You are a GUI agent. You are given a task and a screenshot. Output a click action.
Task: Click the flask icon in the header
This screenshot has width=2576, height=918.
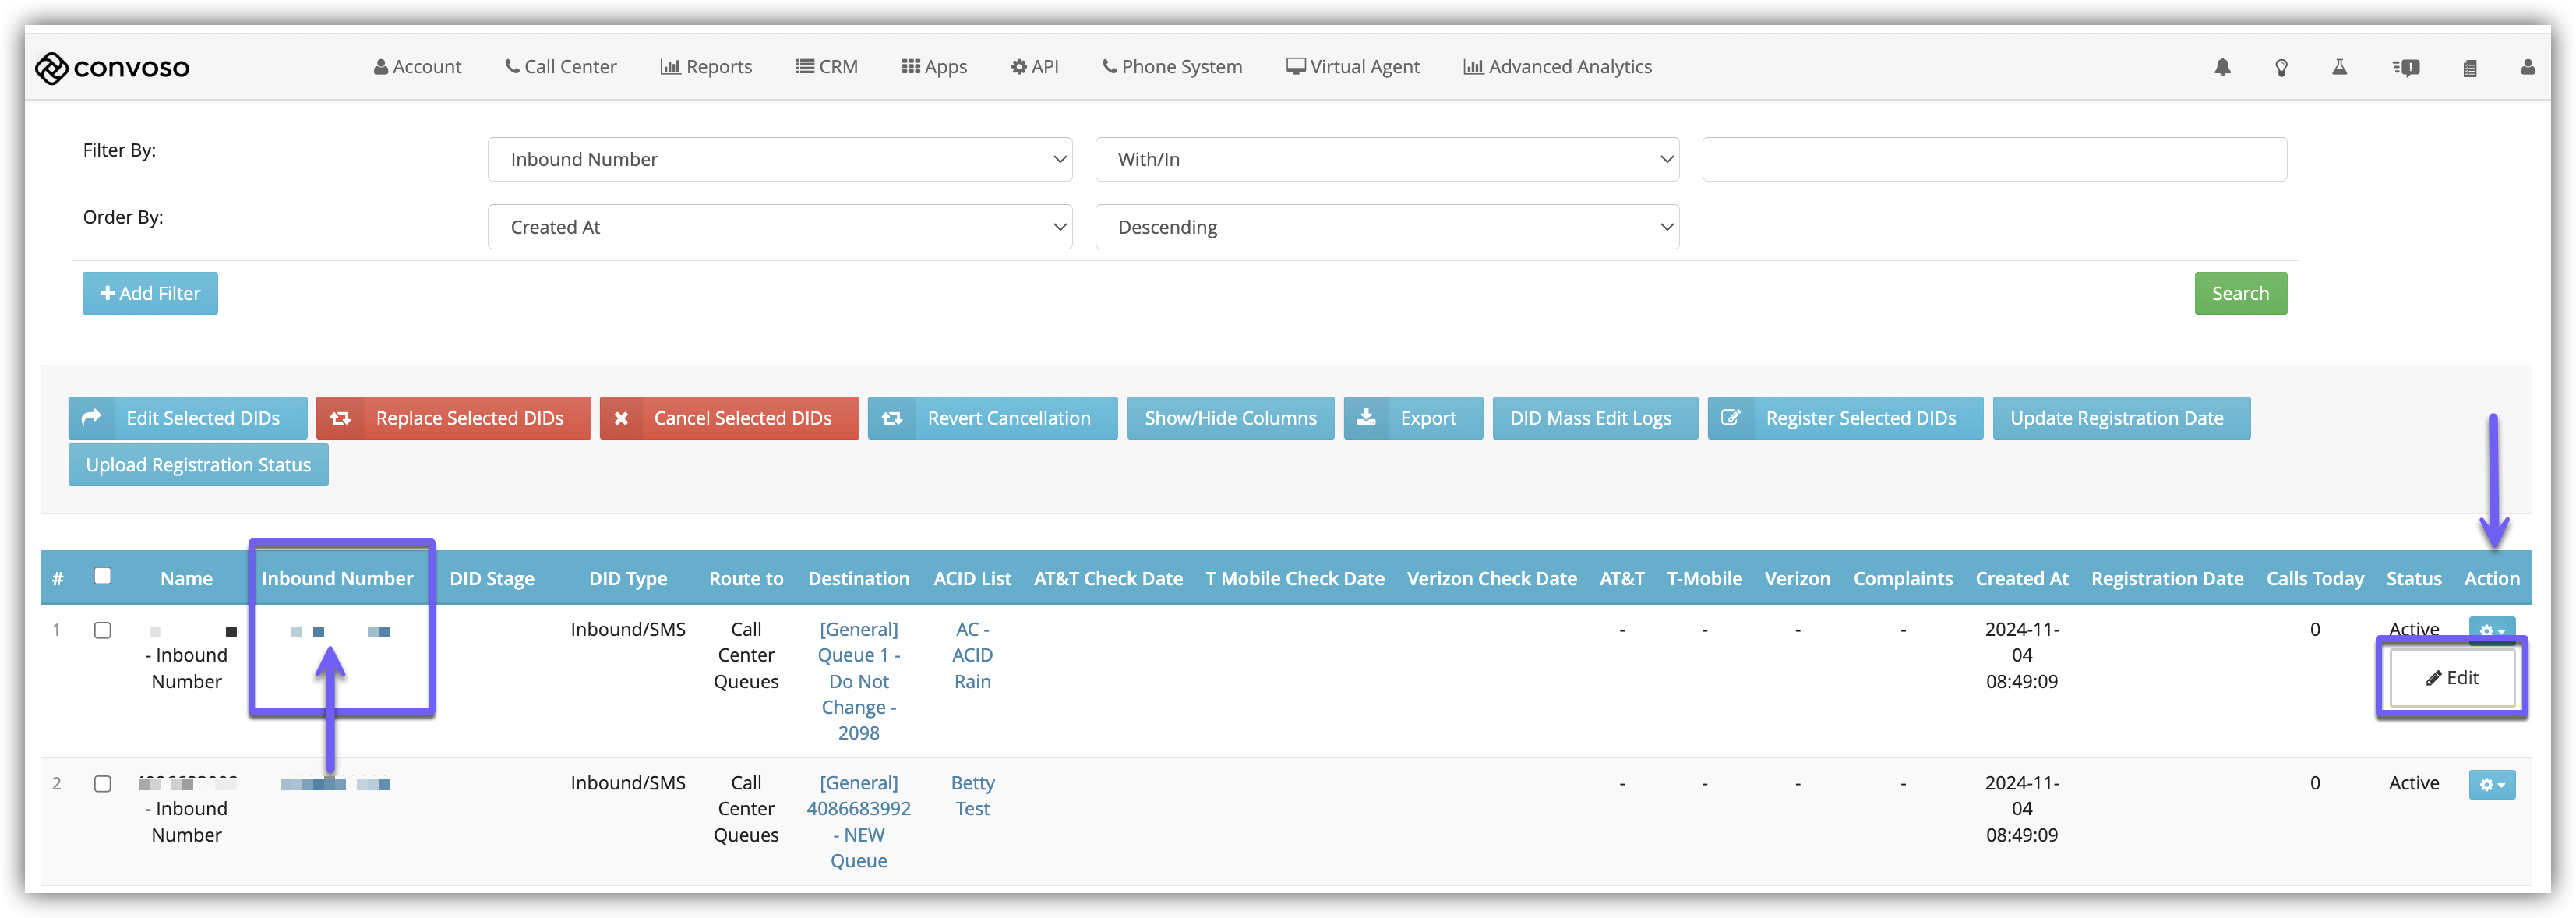(x=2339, y=67)
